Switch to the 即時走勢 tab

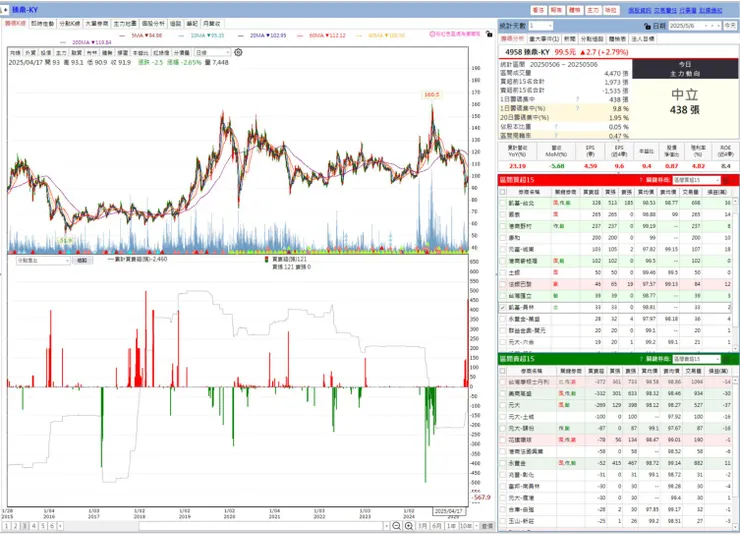42,24
